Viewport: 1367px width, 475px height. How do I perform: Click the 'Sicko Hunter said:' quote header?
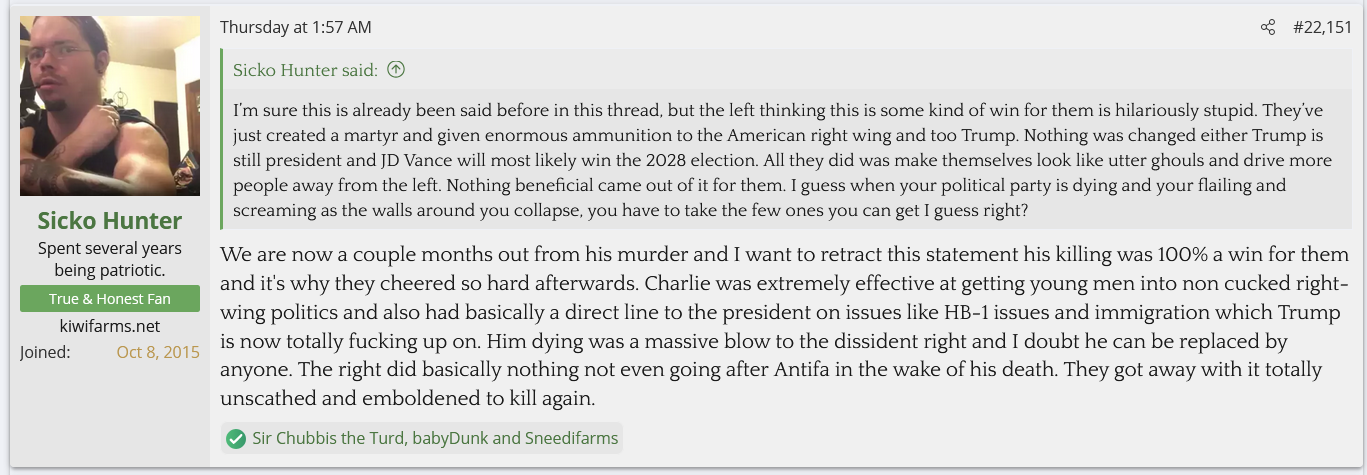pyautogui.click(x=305, y=70)
